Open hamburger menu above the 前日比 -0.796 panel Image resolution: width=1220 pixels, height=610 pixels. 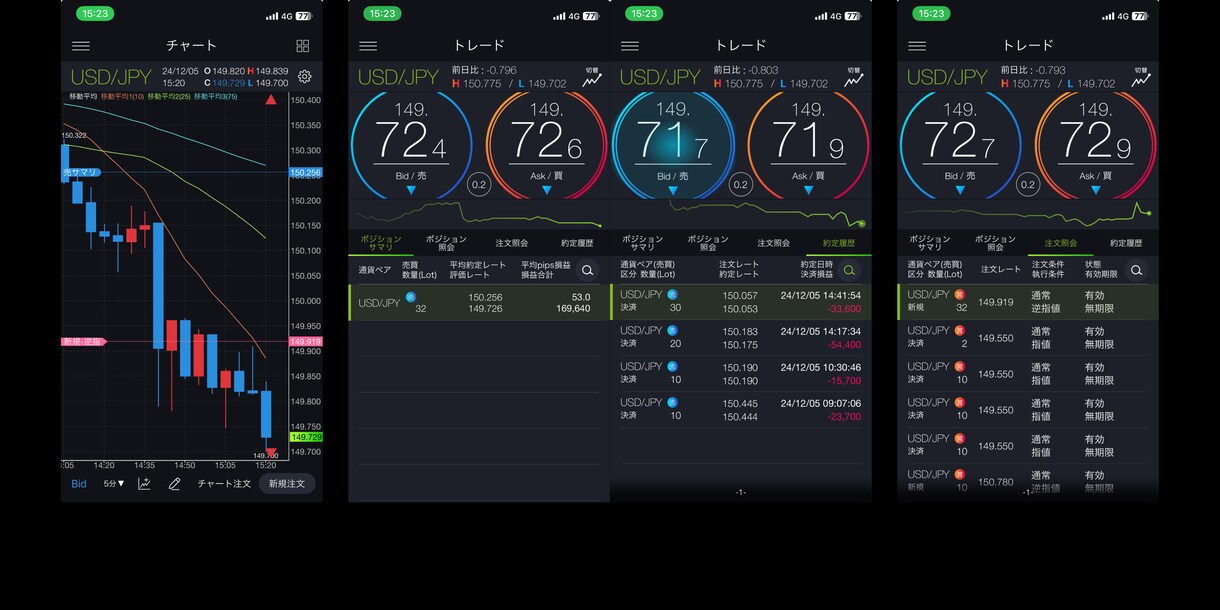tap(368, 46)
